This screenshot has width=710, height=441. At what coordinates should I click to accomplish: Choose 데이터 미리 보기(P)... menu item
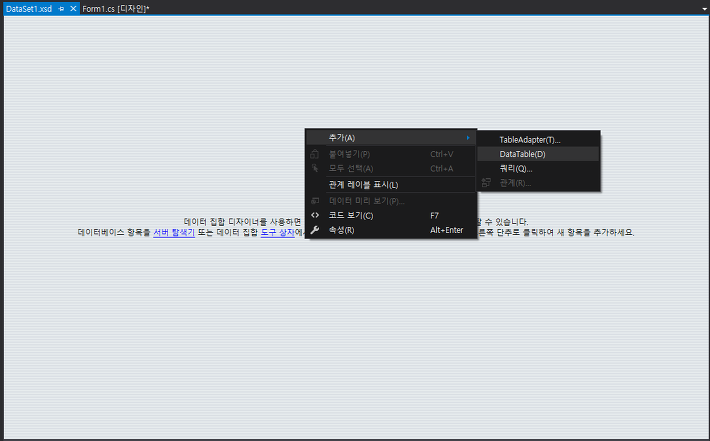click(x=391, y=201)
